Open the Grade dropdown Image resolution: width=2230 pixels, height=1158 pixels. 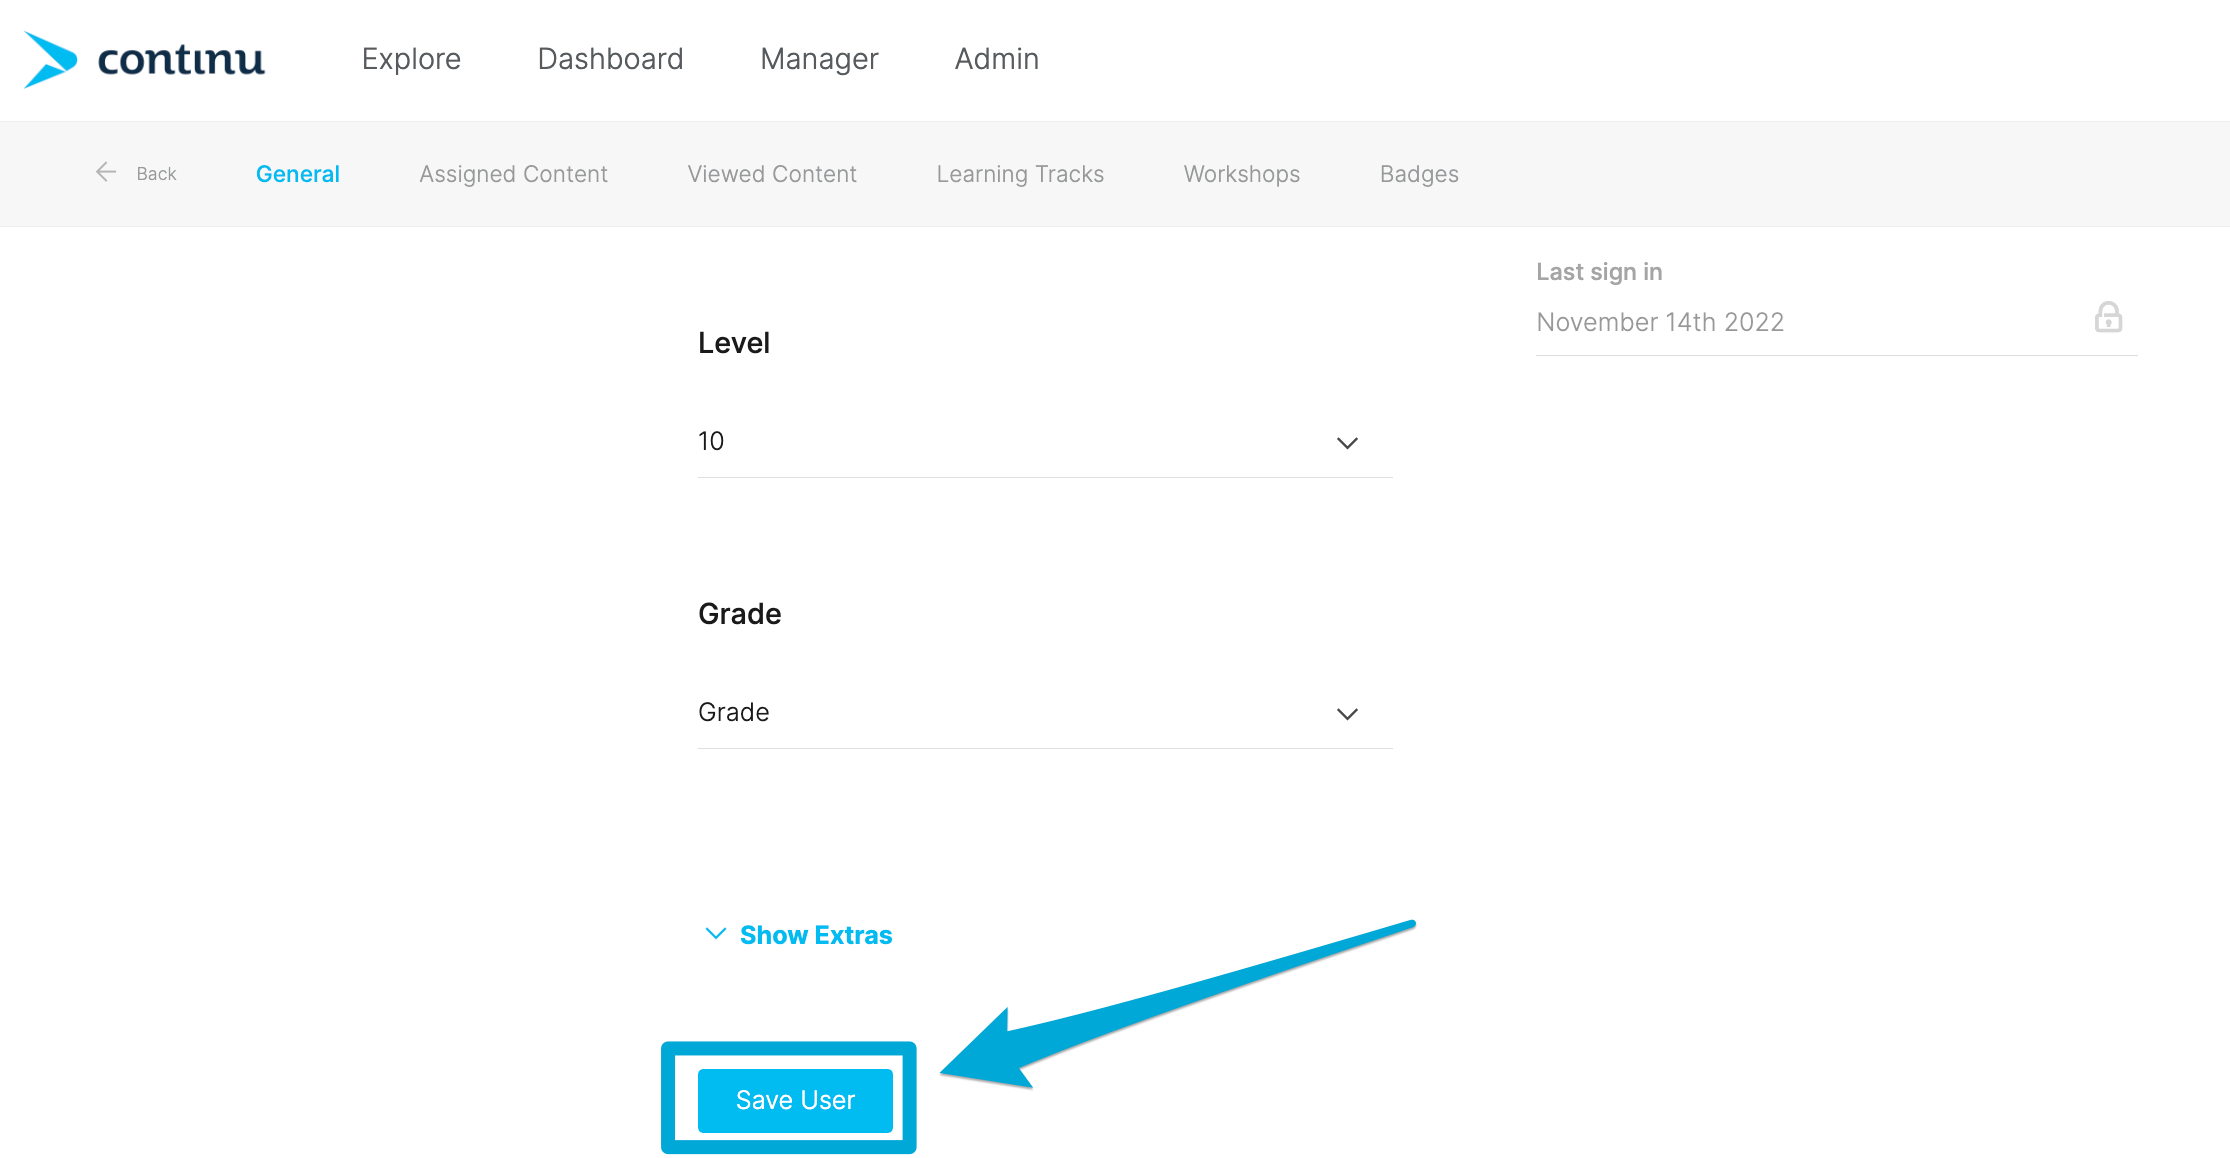click(x=1045, y=713)
